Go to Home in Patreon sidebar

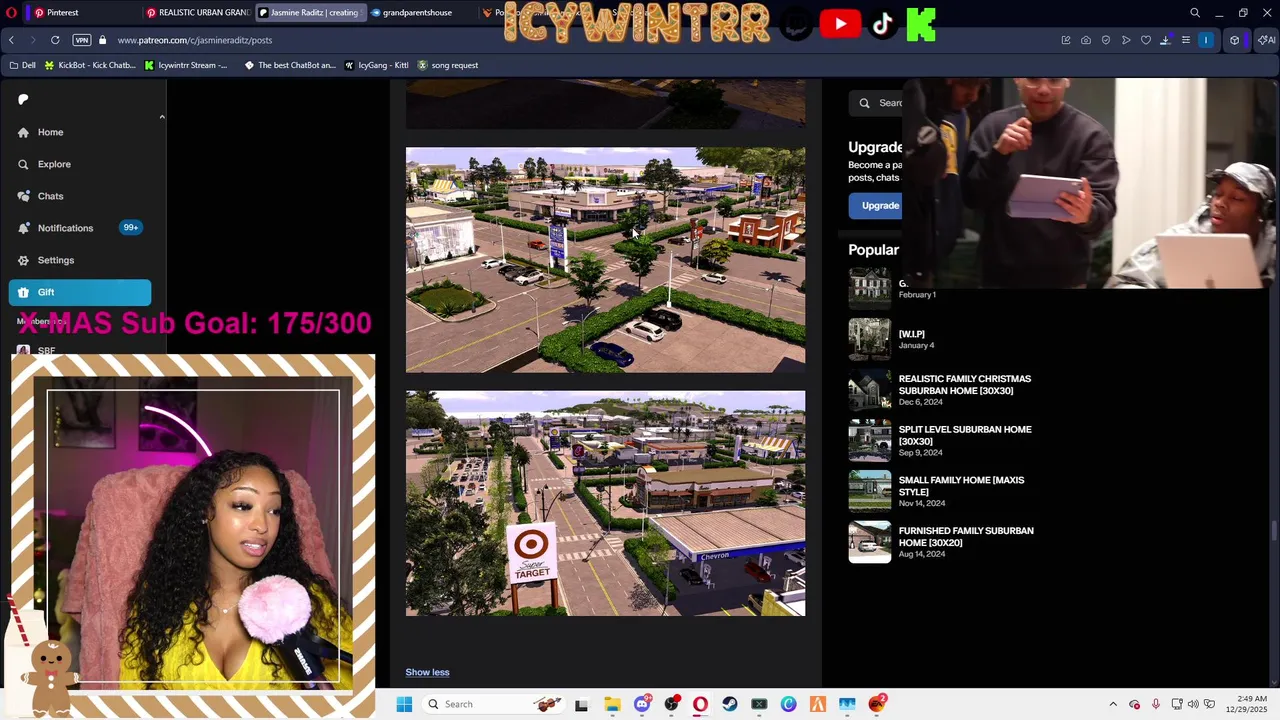point(50,132)
